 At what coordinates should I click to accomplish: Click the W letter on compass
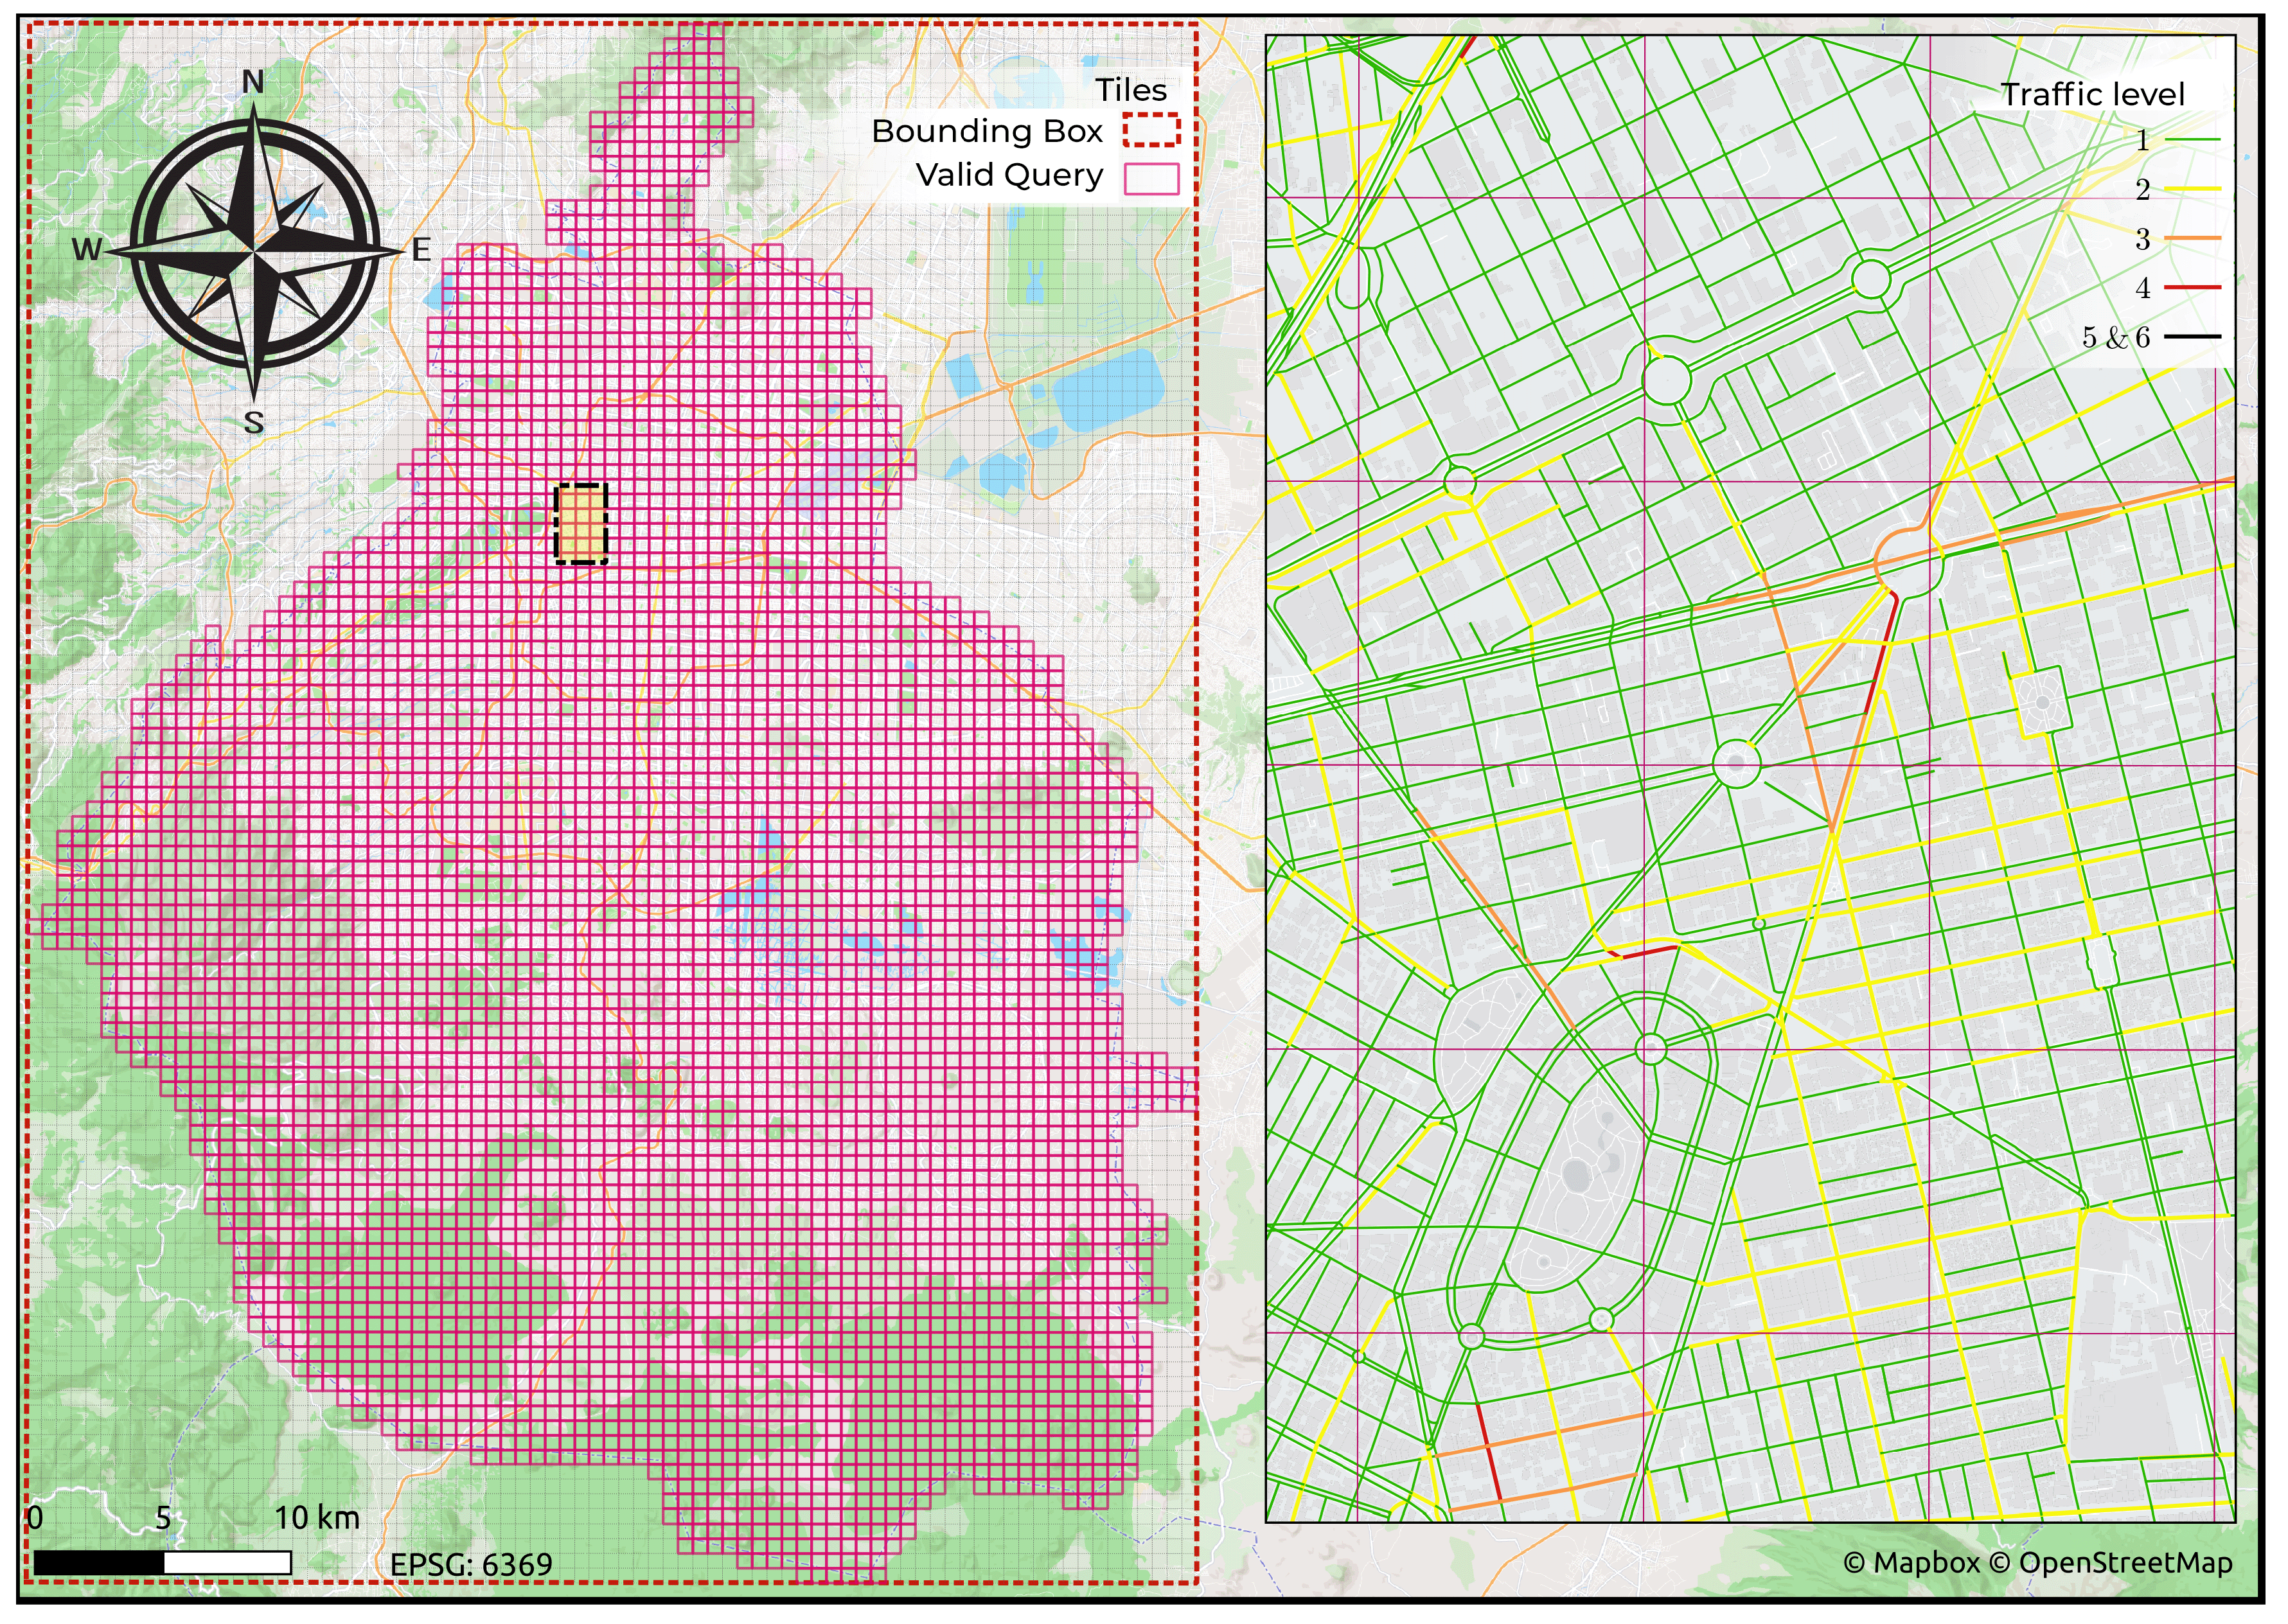pyautogui.click(x=87, y=250)
